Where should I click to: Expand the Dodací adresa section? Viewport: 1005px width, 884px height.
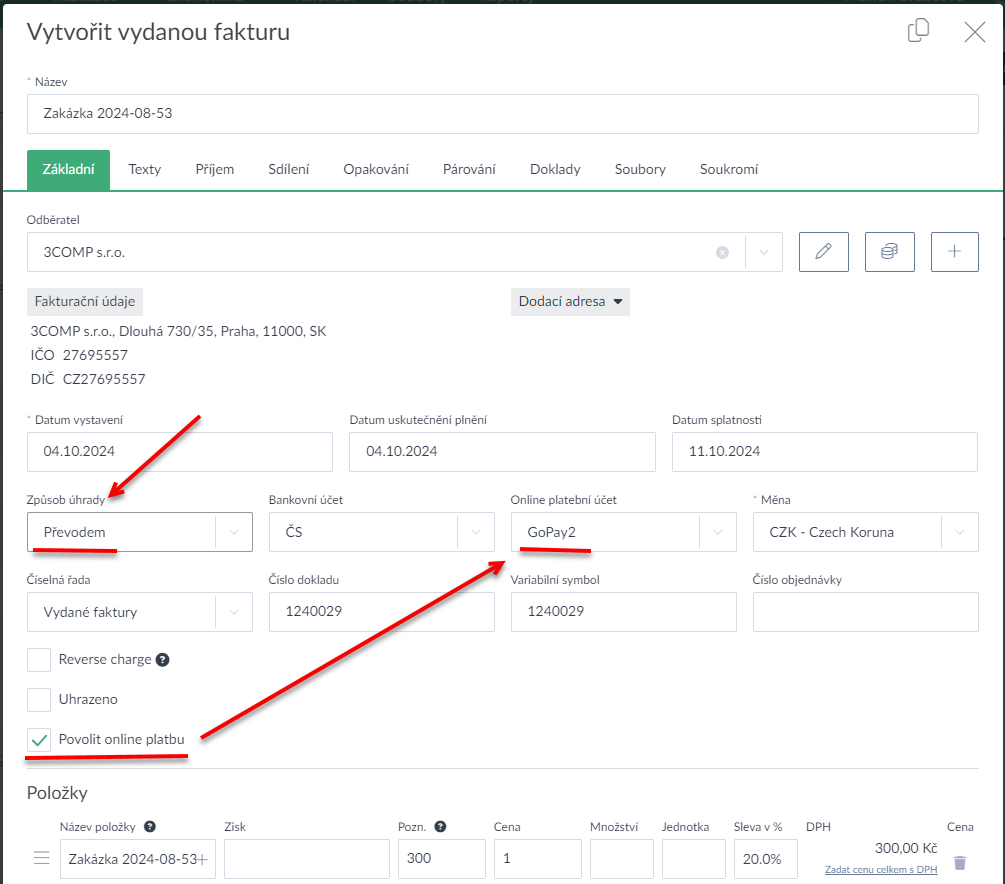pyautogui.click(x=570, y=301)
